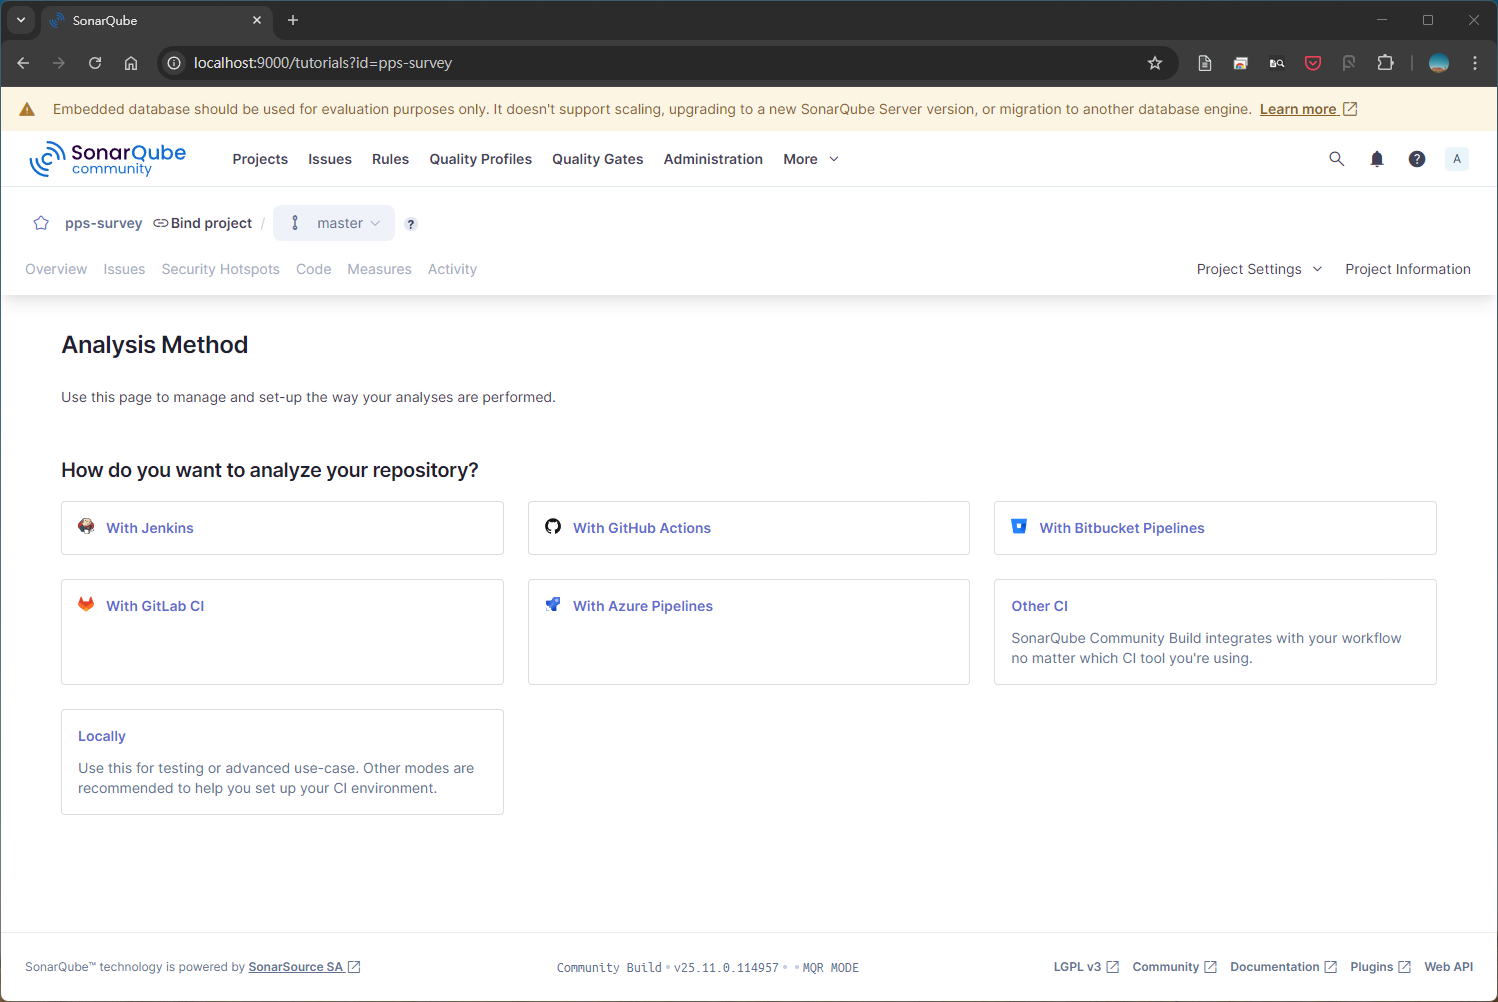Open the browser extensions puzzle icon
The height and width of the screenshot is (1002, 1498).
click(1385, 63)
